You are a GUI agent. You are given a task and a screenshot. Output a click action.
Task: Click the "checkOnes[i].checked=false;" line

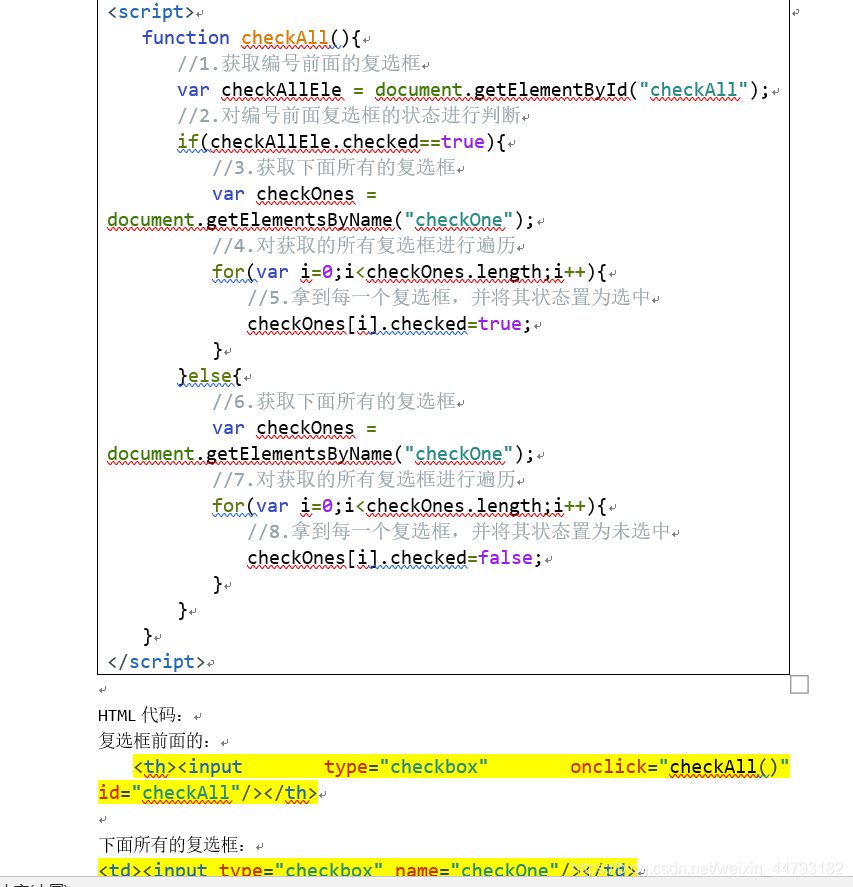[x=395, y=558]
